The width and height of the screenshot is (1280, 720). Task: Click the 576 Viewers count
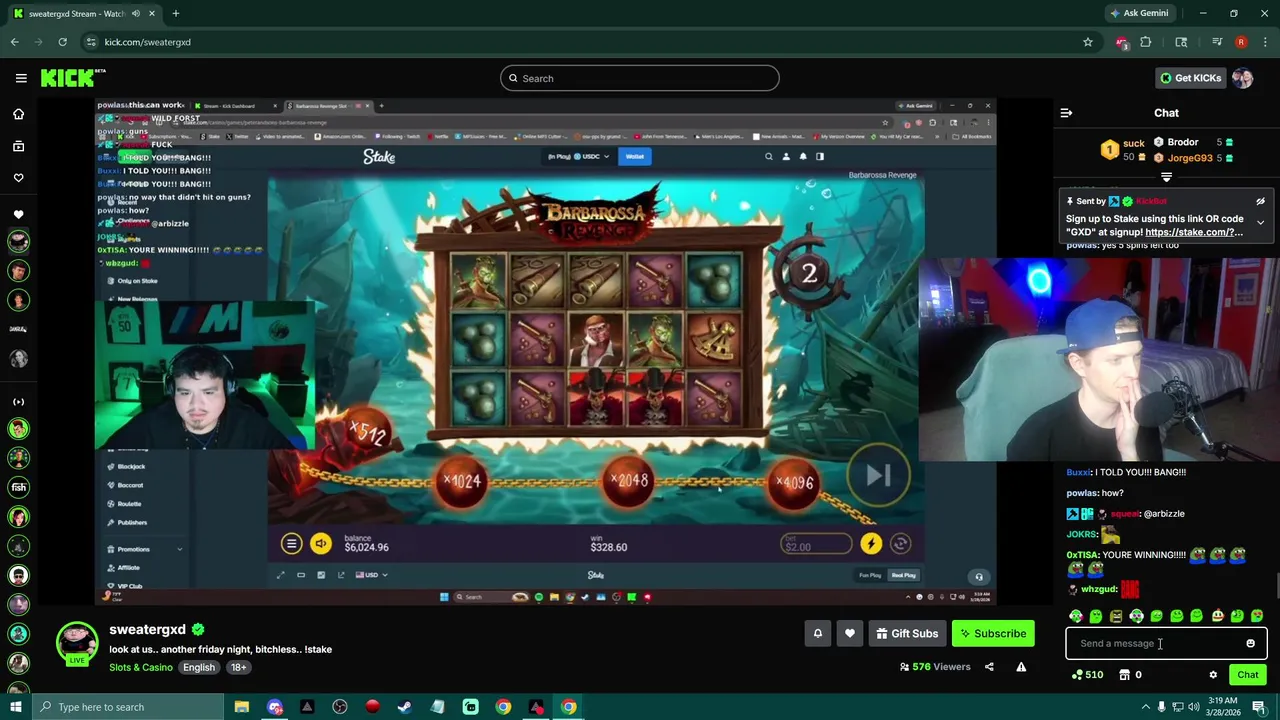click(x=934, y=667)
